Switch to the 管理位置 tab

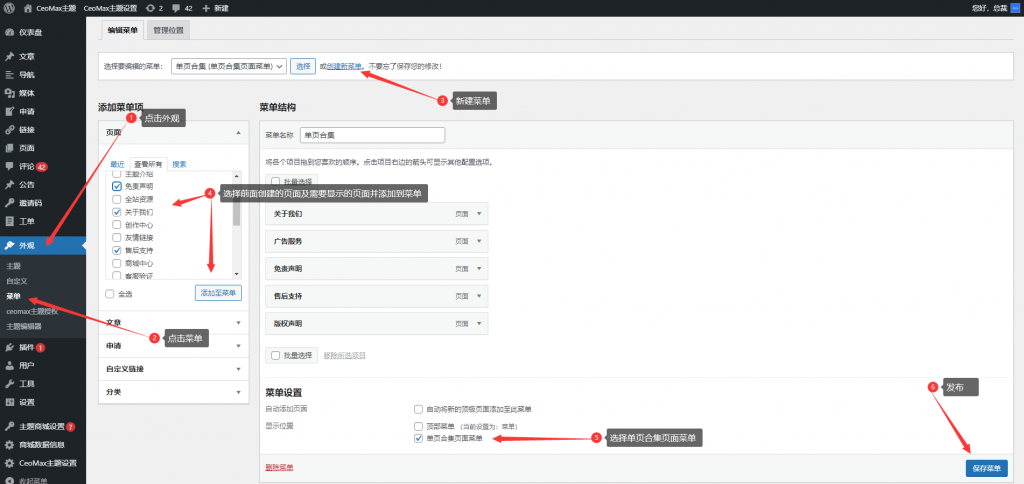point(173,30)
